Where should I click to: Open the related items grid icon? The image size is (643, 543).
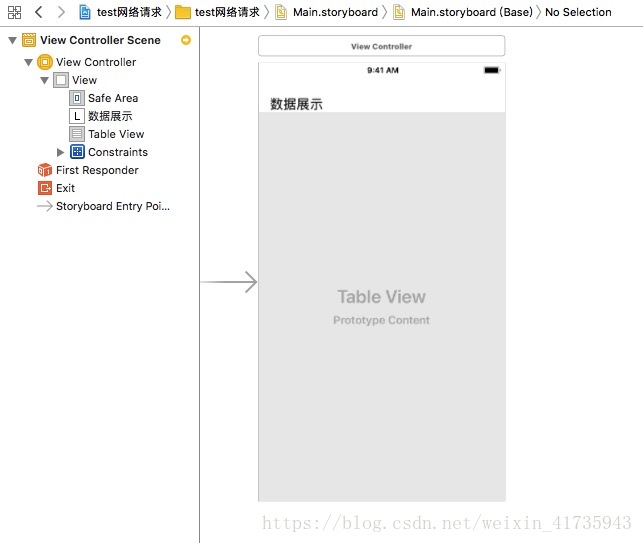pyautogui.click(x=14, y=12)
